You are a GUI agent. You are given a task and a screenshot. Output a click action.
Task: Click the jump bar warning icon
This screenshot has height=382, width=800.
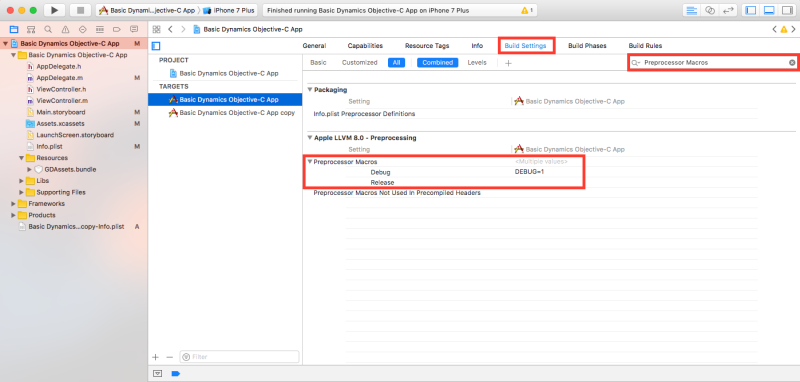[x=784, y=29]
